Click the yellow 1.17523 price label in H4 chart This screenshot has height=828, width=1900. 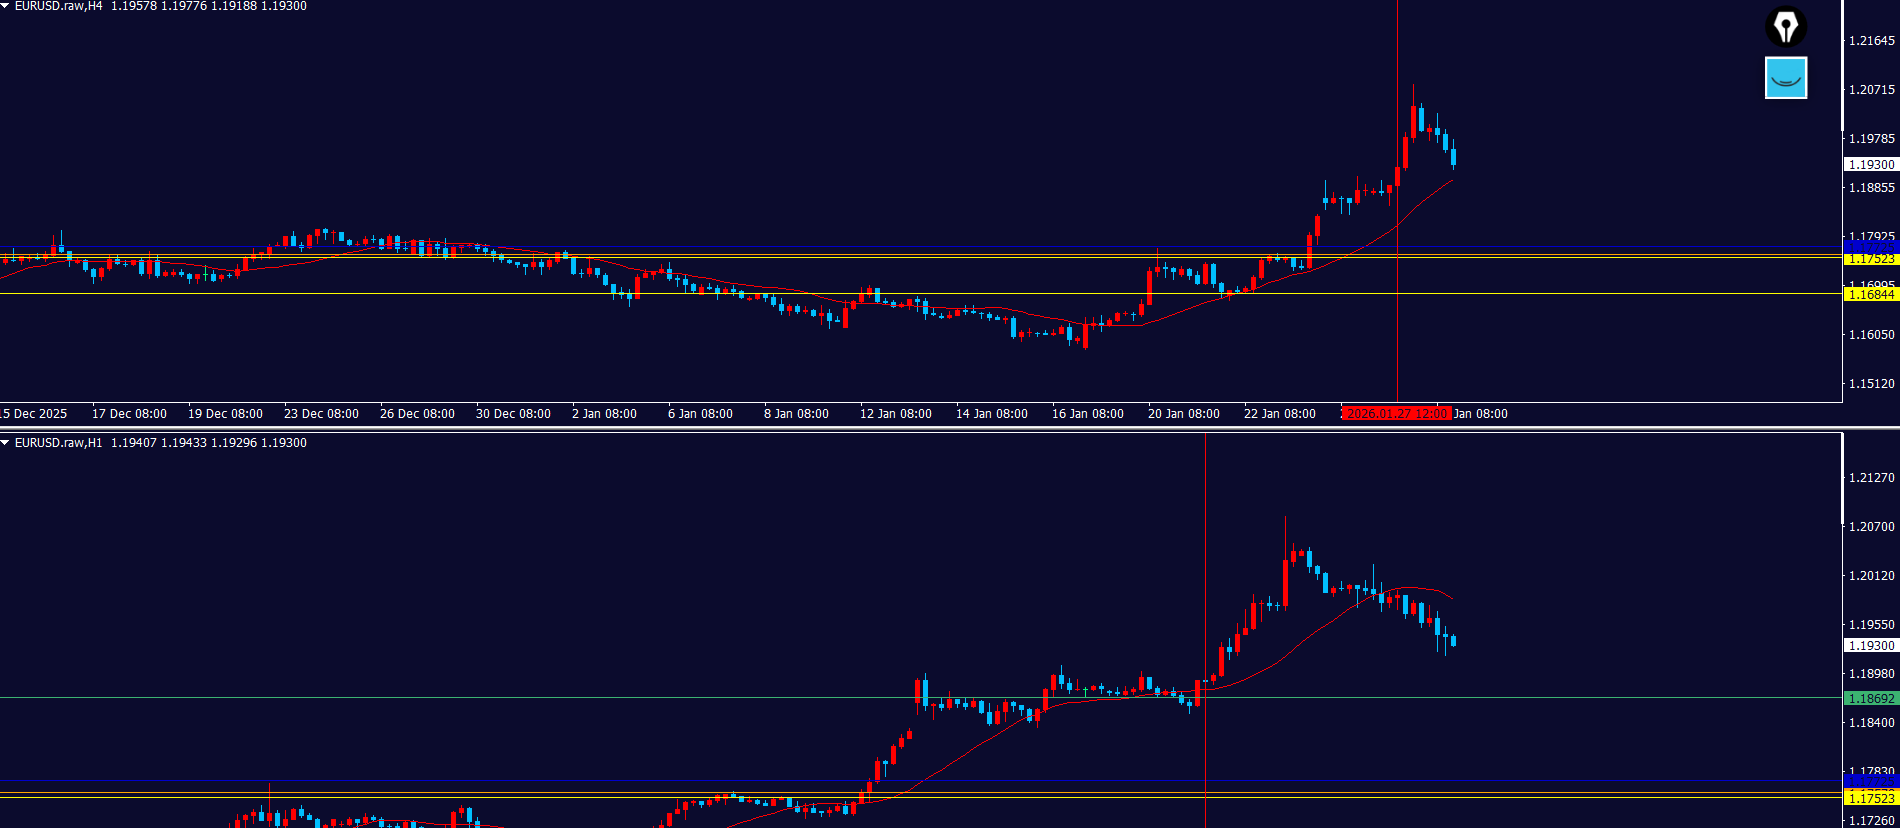[1870, 259]
